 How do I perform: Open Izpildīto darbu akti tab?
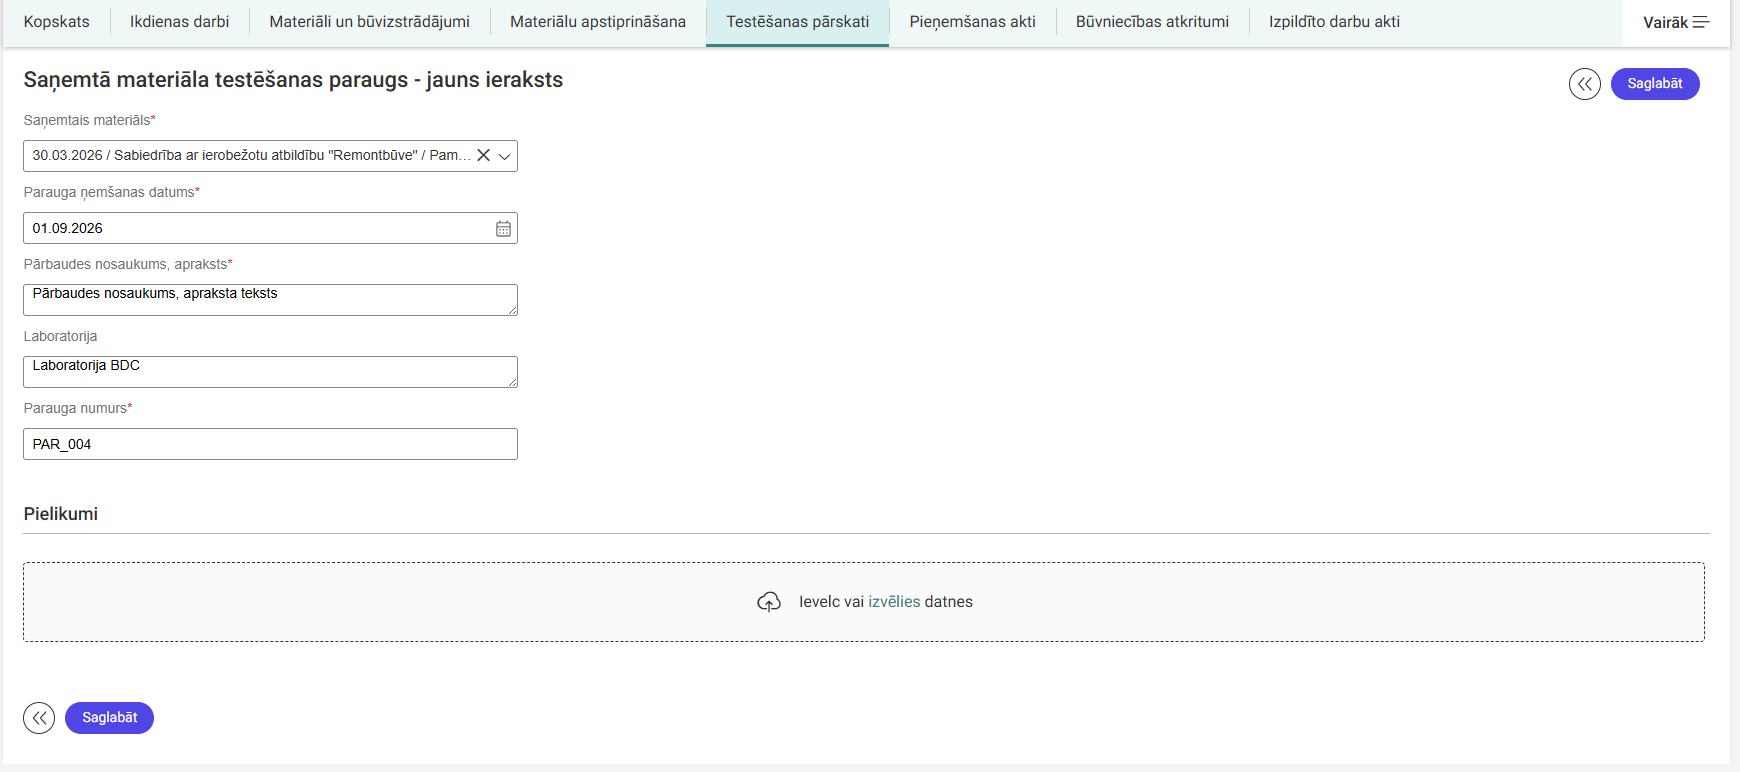coord(1335,22)
